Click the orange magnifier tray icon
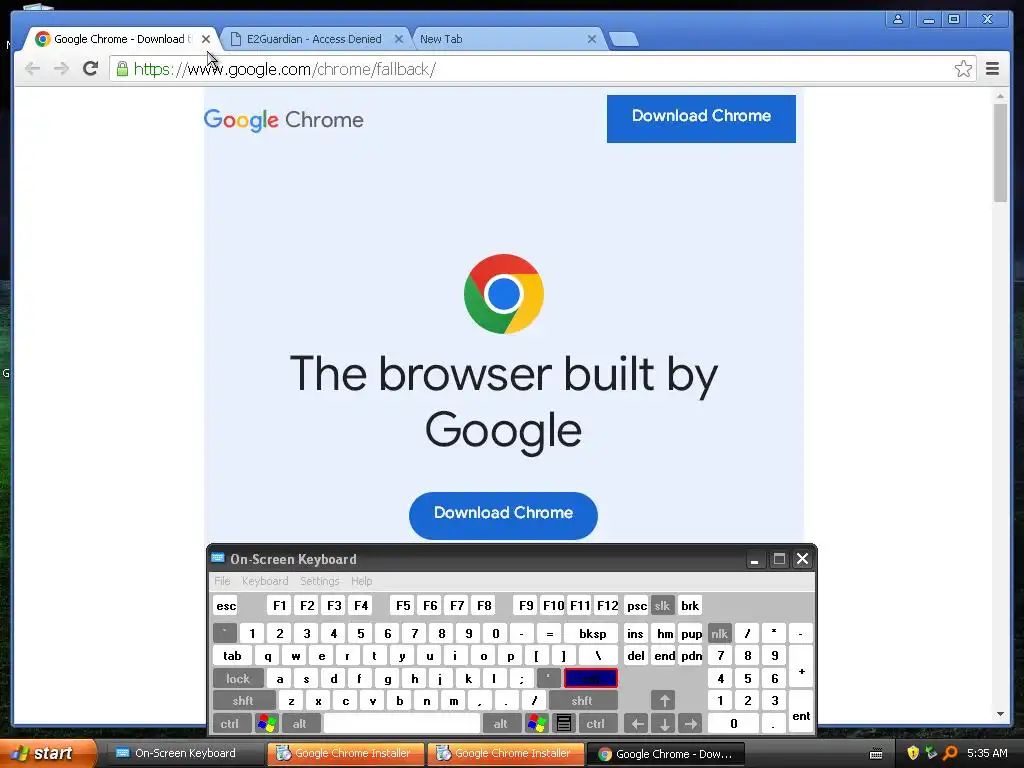1024x768 pixels. (x=950, y=753)
